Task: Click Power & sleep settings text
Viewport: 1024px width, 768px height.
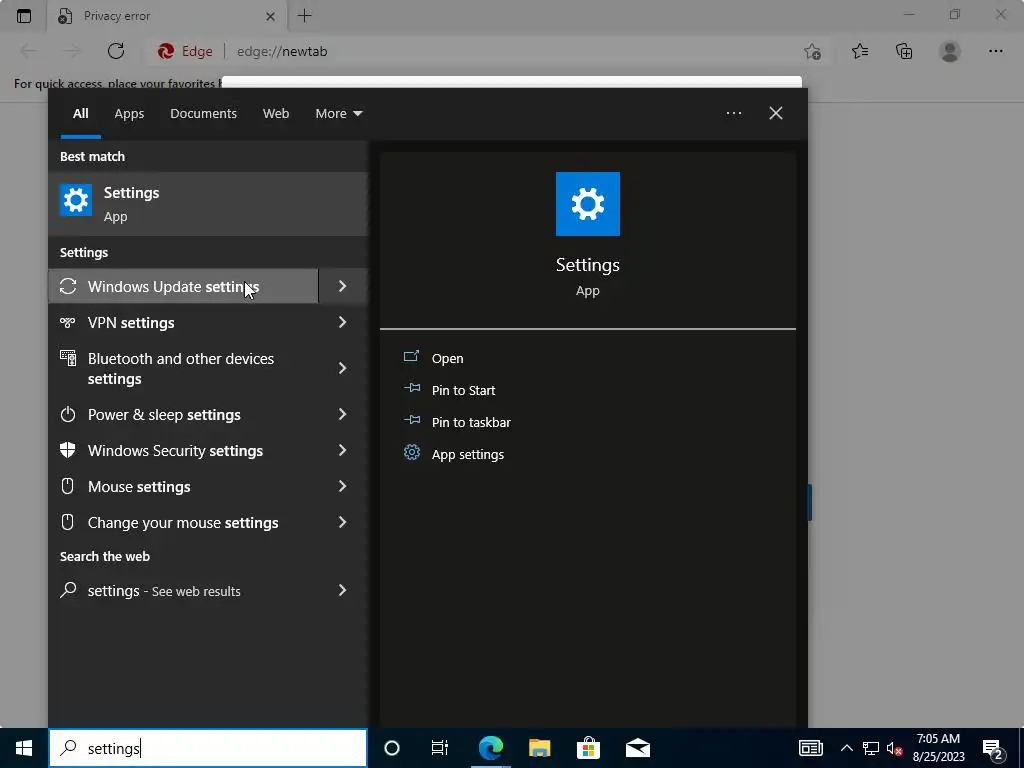Action: pyautogui.click(x=164, y=415)
